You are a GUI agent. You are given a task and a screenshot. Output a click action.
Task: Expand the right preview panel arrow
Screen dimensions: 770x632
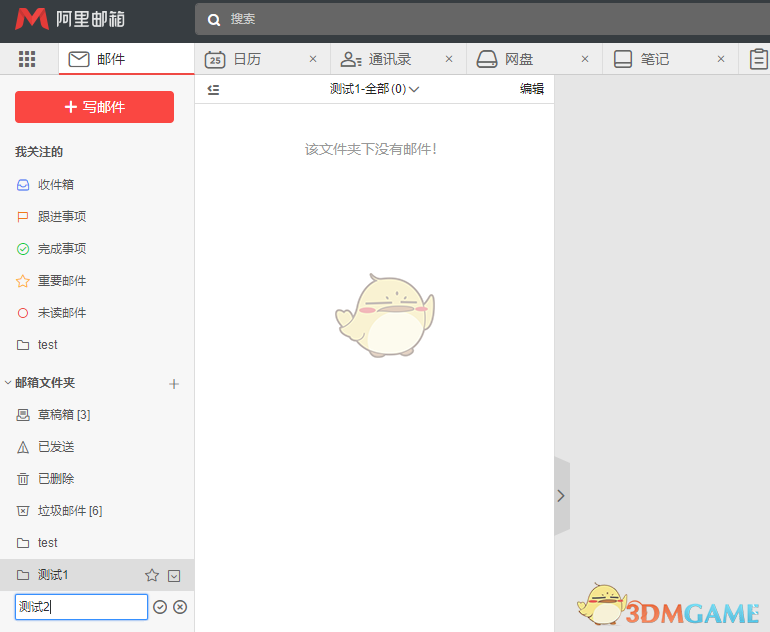pos(561,496)
